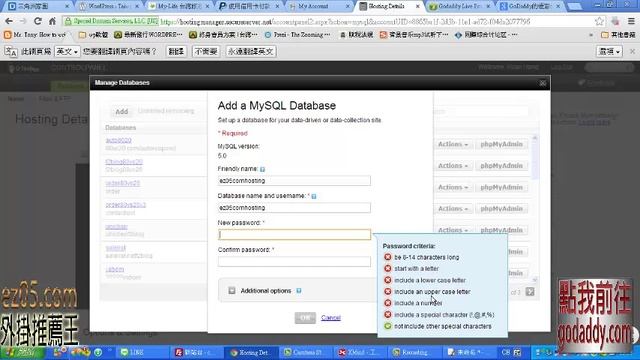Click the Additional options help icon
640x360 pixels.
[299, 291]
